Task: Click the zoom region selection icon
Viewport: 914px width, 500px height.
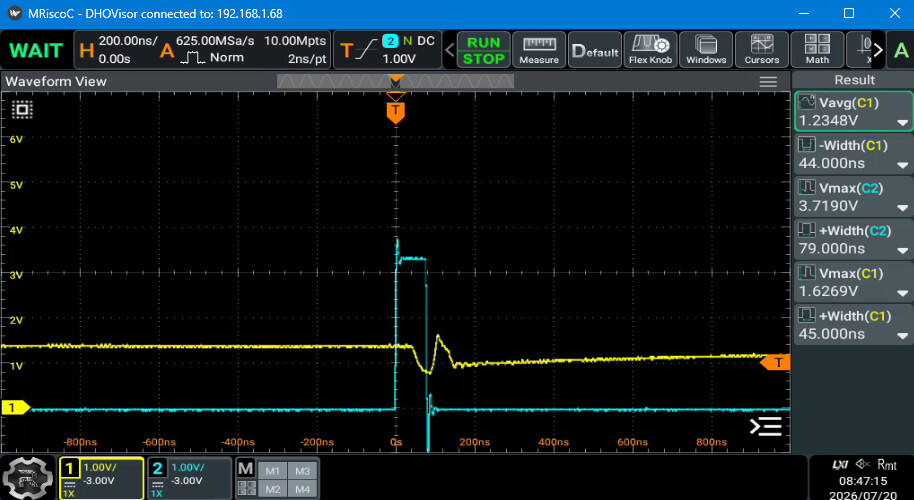Action: click(22, 110)
